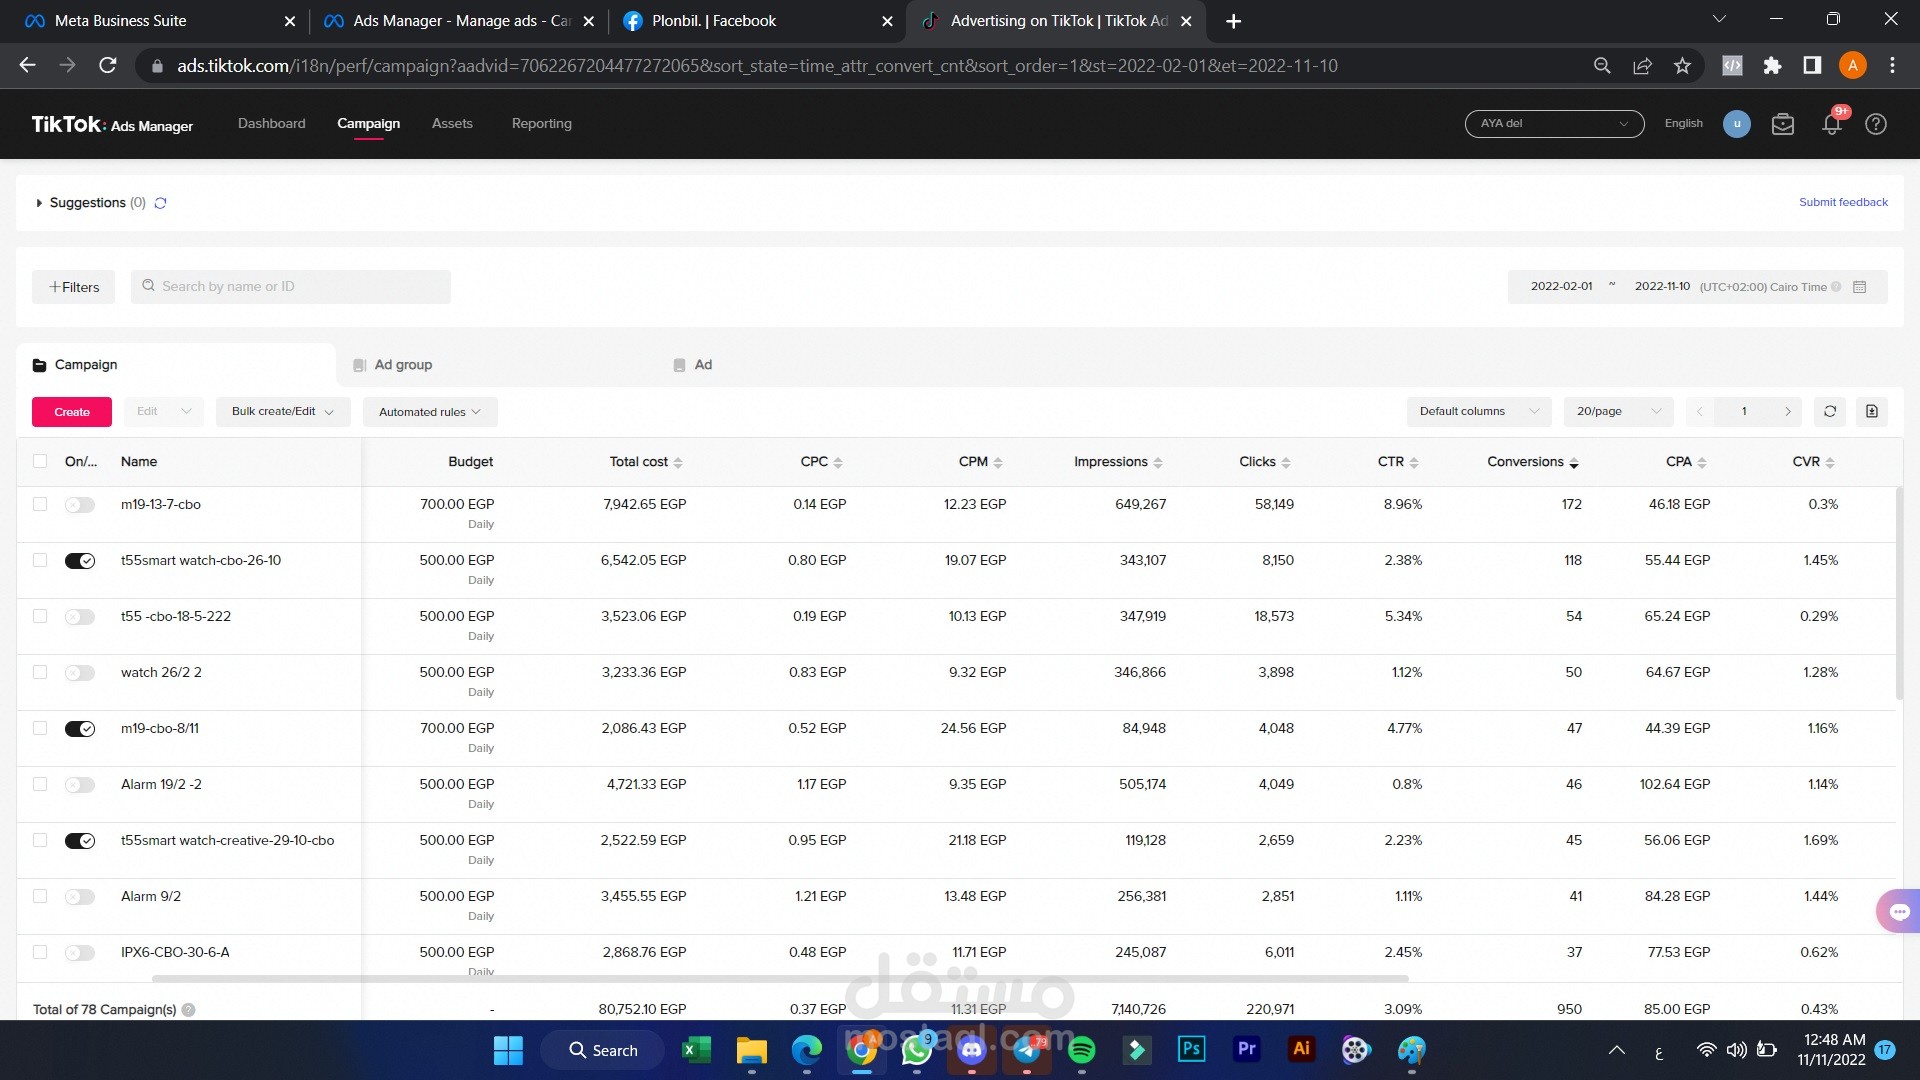1920x1080 pixels.
Task: Open Excel from the taskbar
Action: 696,1050
